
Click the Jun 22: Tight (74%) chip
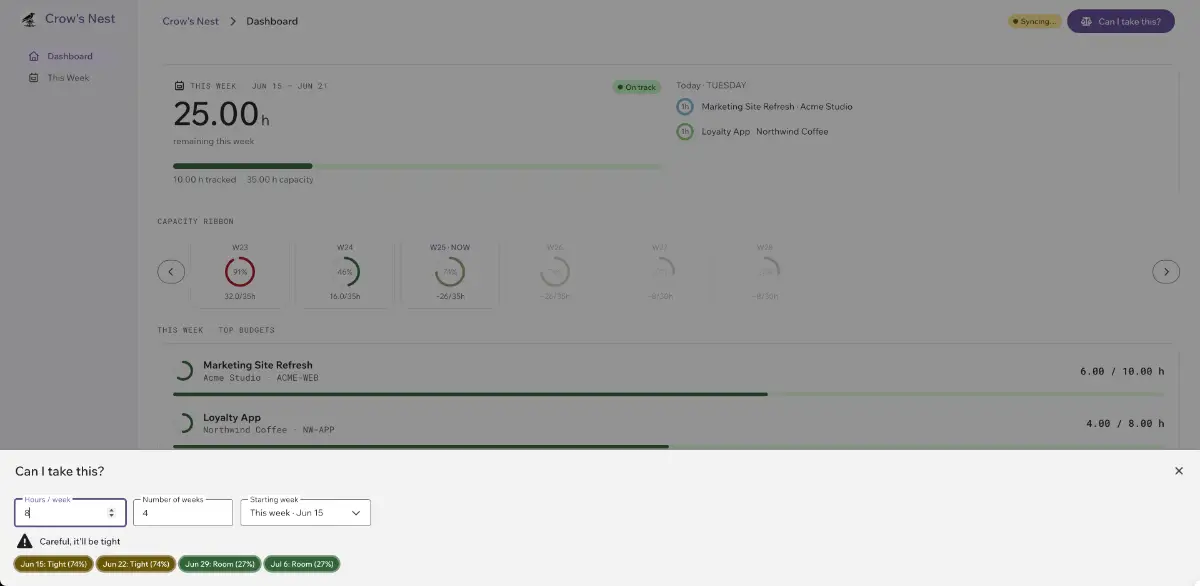(136, 564)
